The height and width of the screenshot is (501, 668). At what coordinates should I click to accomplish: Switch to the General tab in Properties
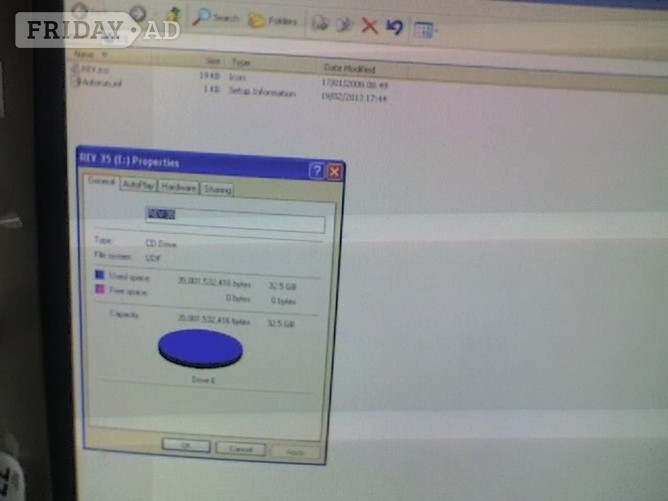[x=101, y=181]
